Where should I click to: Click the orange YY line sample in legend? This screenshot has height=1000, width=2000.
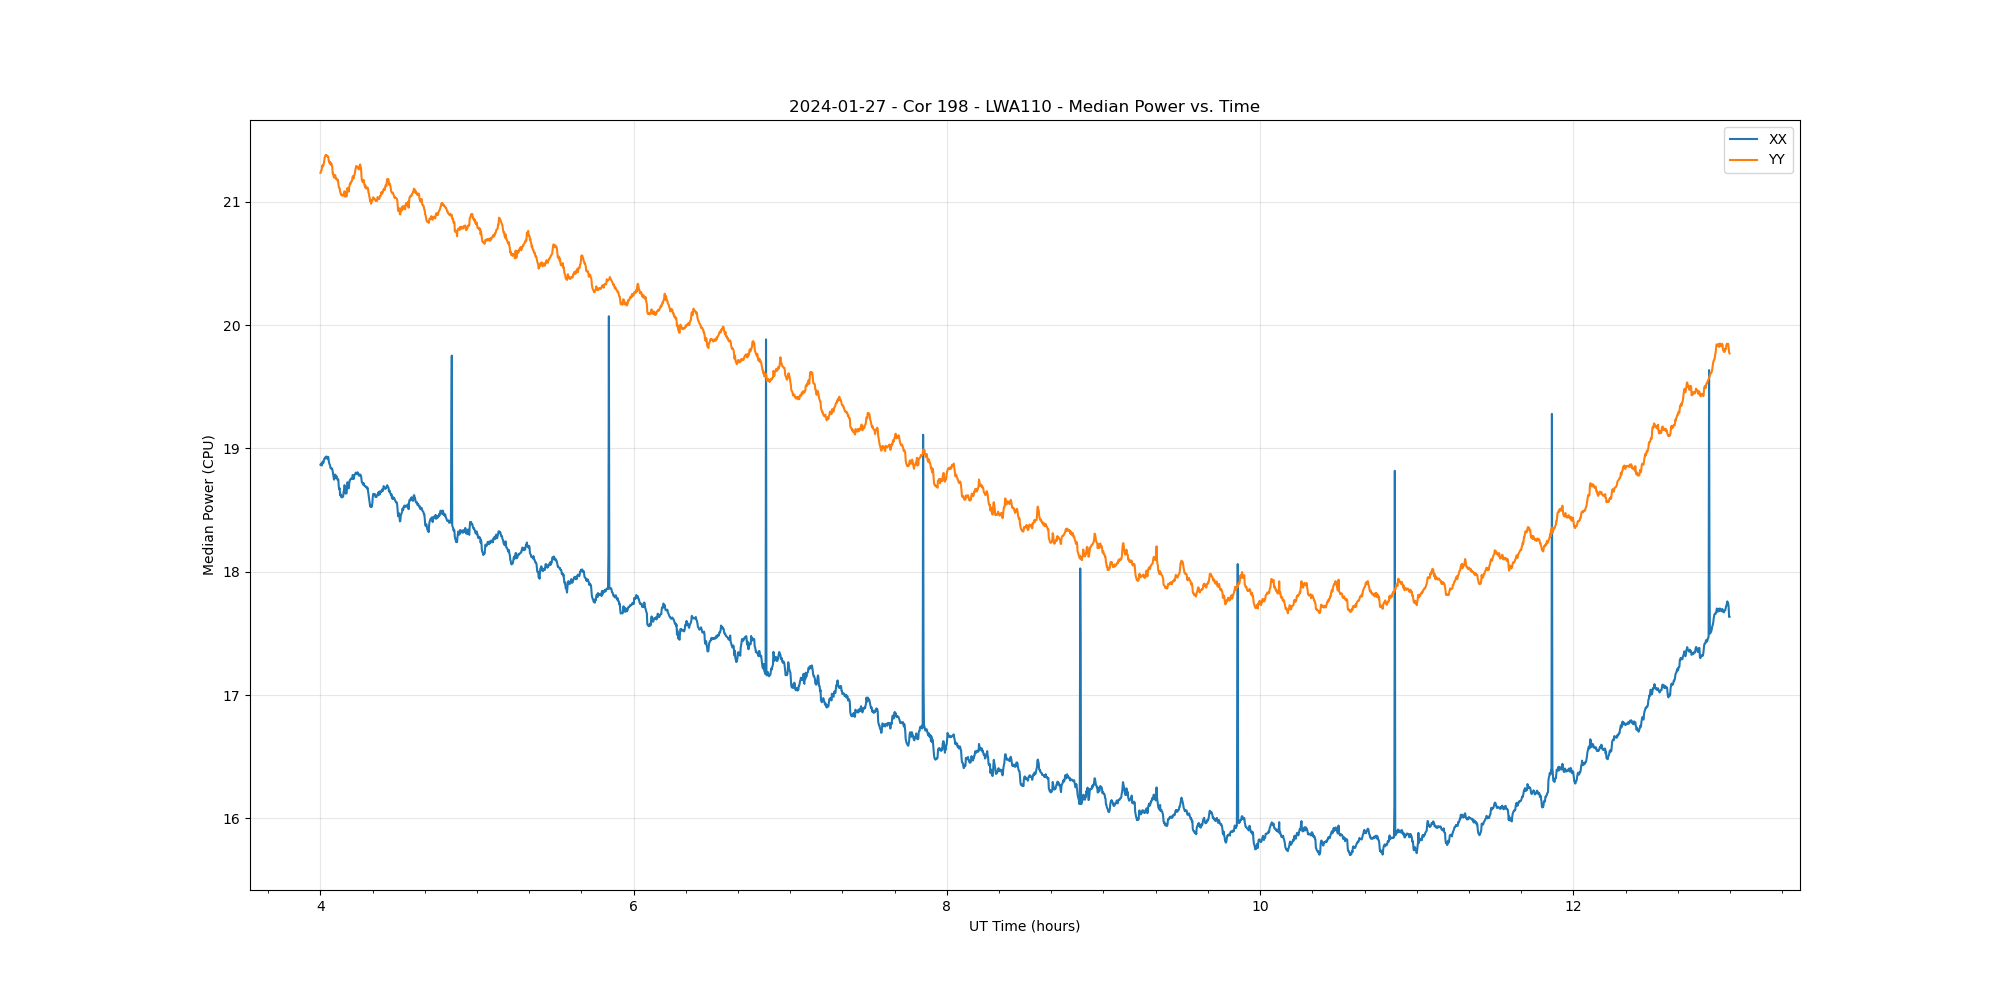coord(1744,160)
